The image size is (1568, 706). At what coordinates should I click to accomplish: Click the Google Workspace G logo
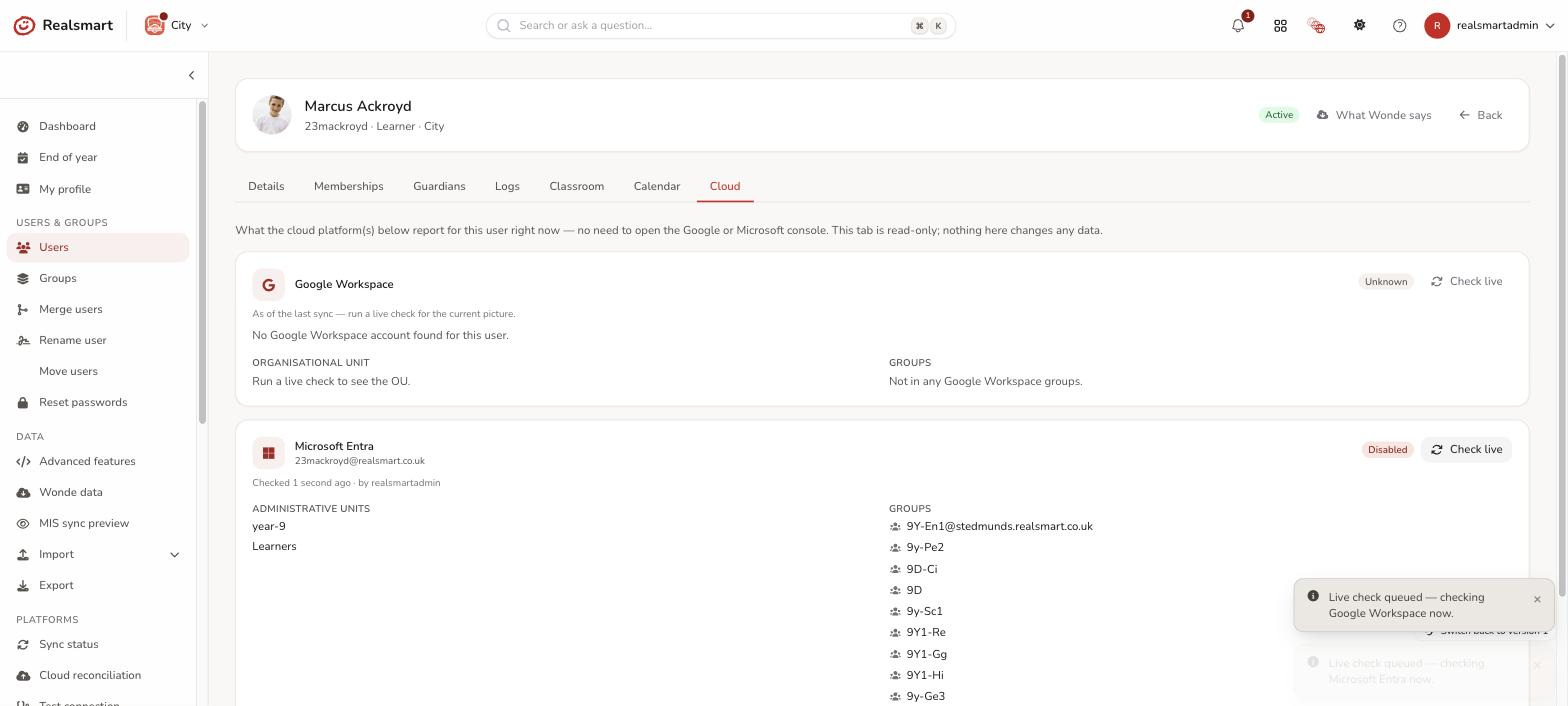[x=268, y=284]
